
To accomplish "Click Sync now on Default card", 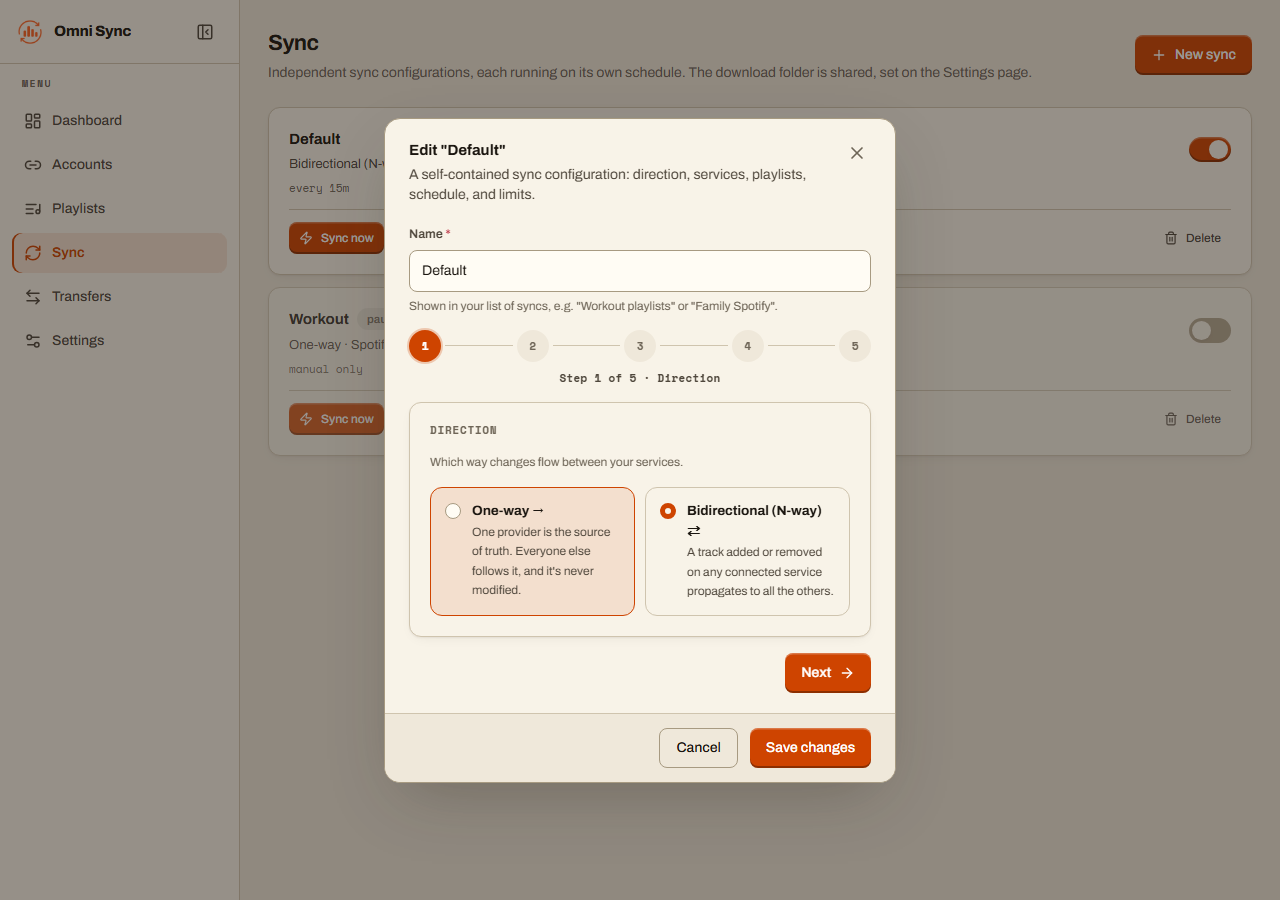I will pyautogui.click(x=337, y=238).
